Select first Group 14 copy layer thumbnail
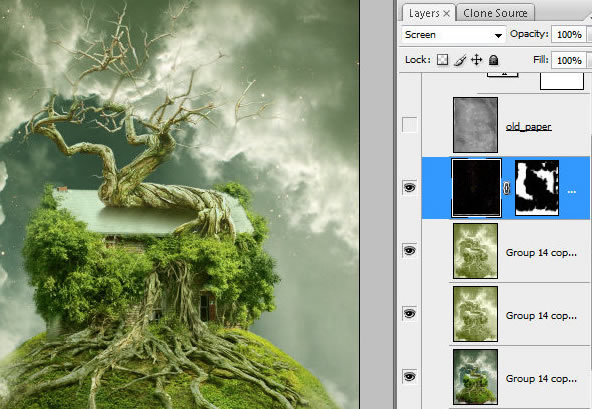 coord(475,251)
